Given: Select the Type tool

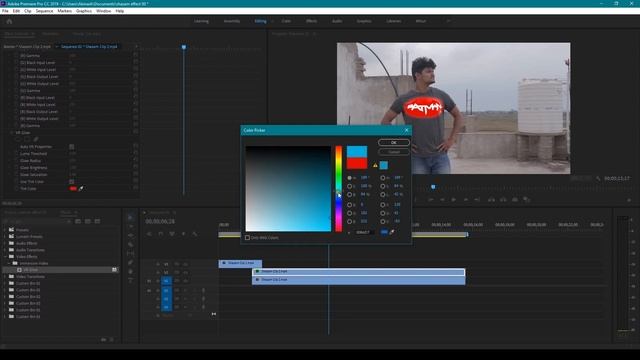Looking at the screenshot, I should [x=131, y=280].
